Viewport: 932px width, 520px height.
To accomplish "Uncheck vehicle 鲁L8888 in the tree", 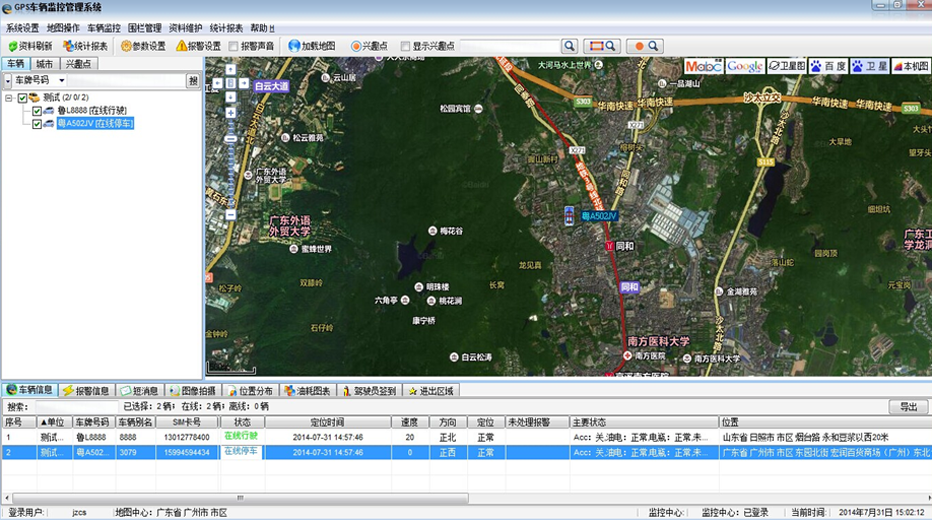I will 37,111.
